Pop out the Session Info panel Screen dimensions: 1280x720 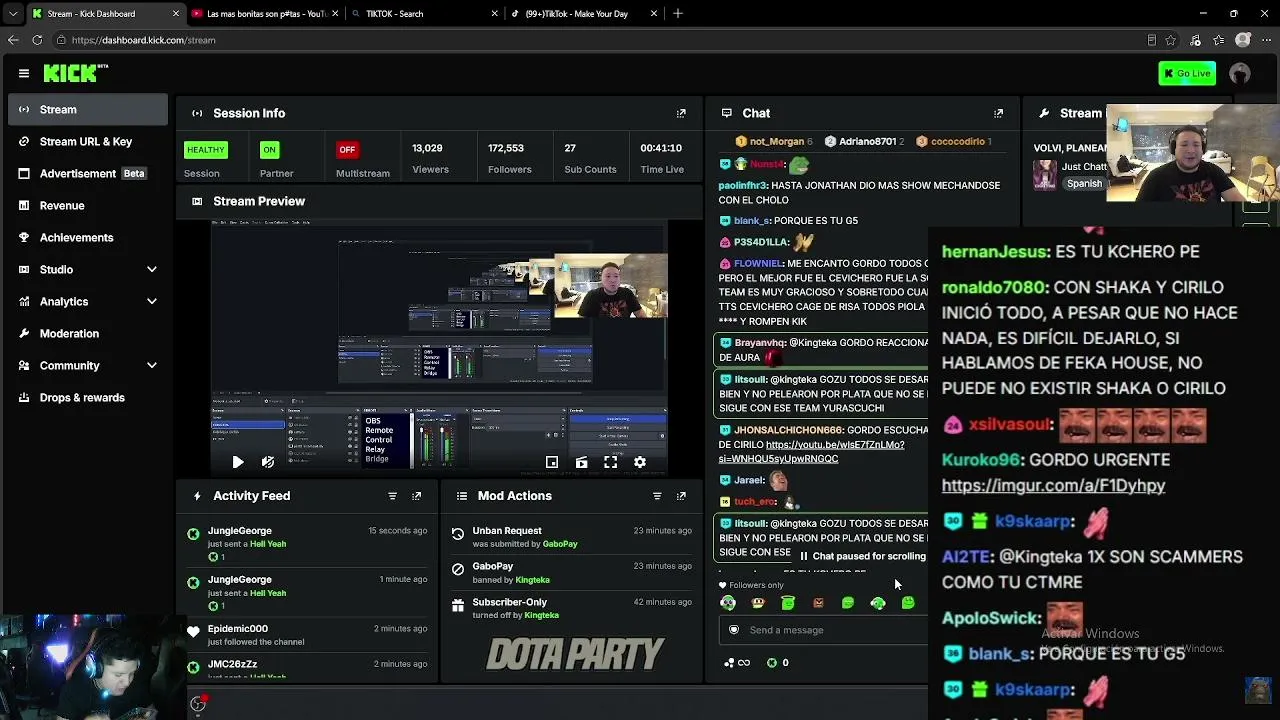coord(681,113)
